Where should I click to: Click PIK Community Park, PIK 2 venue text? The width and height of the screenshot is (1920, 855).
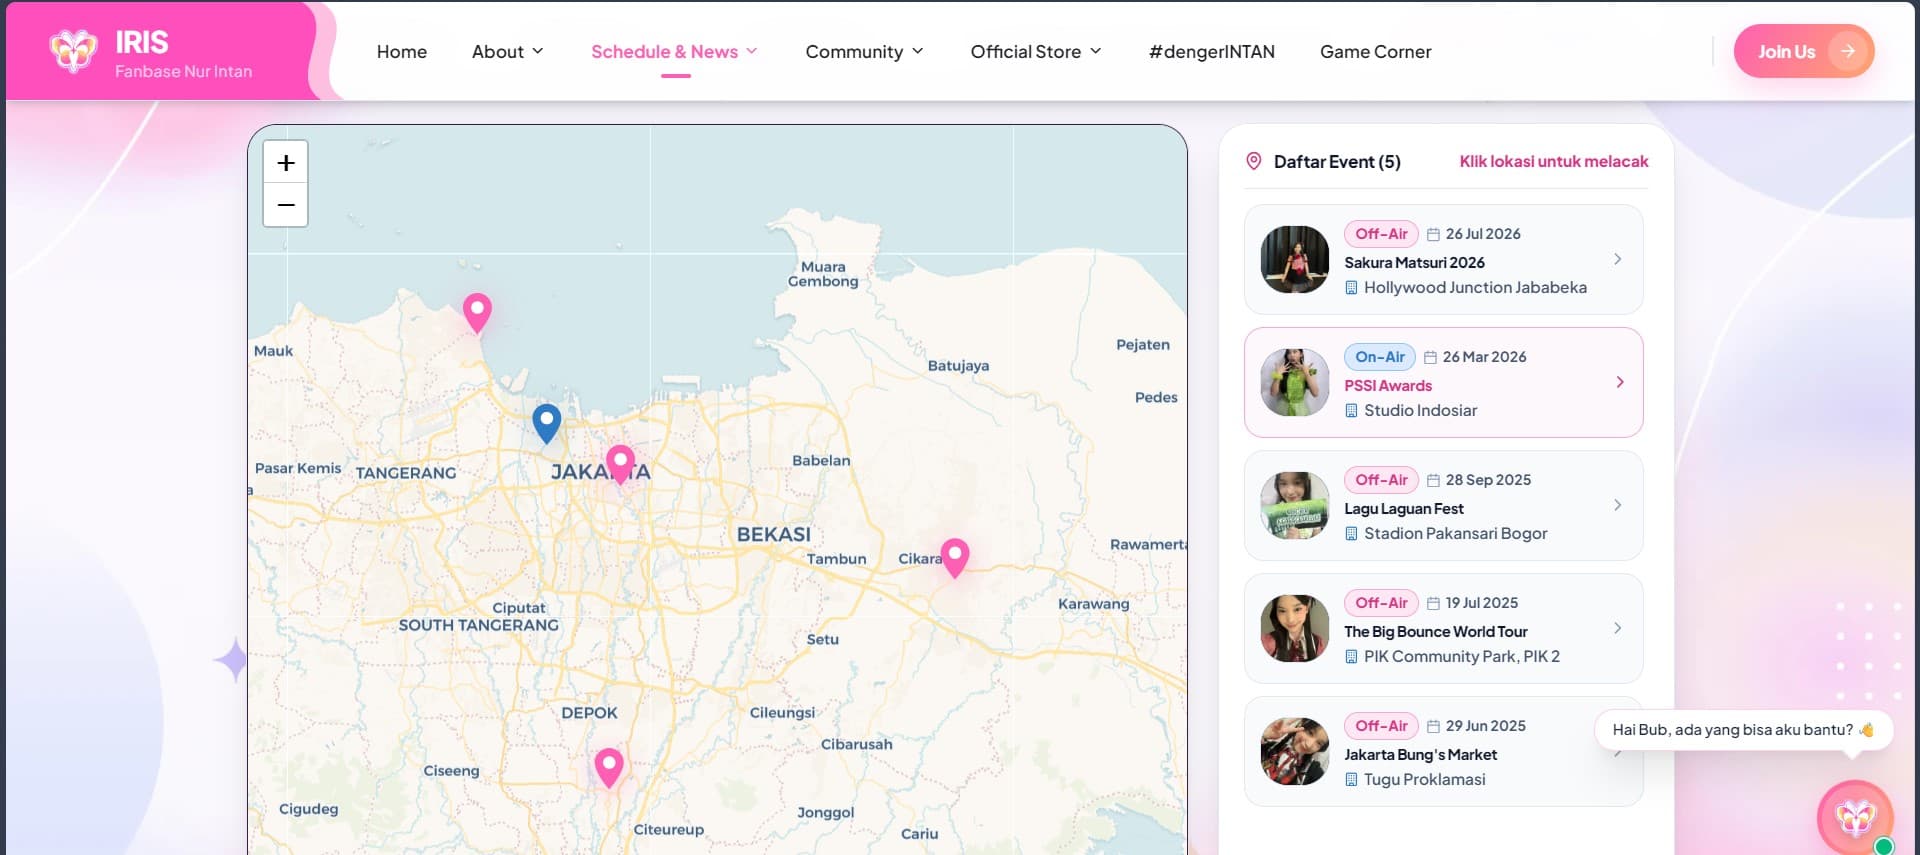(x=1461, y=657)
